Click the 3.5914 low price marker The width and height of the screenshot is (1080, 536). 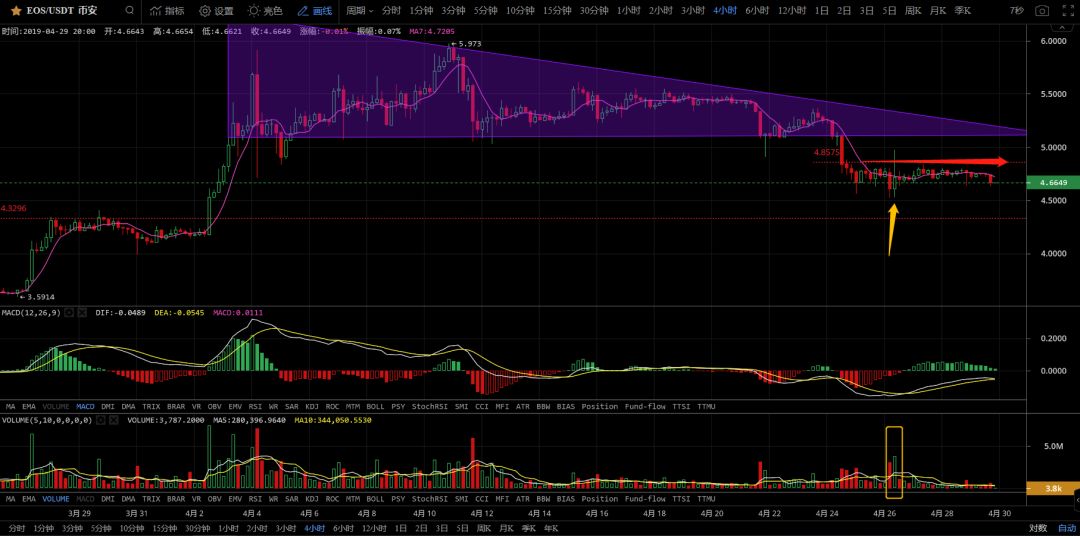tap(37, 297)
